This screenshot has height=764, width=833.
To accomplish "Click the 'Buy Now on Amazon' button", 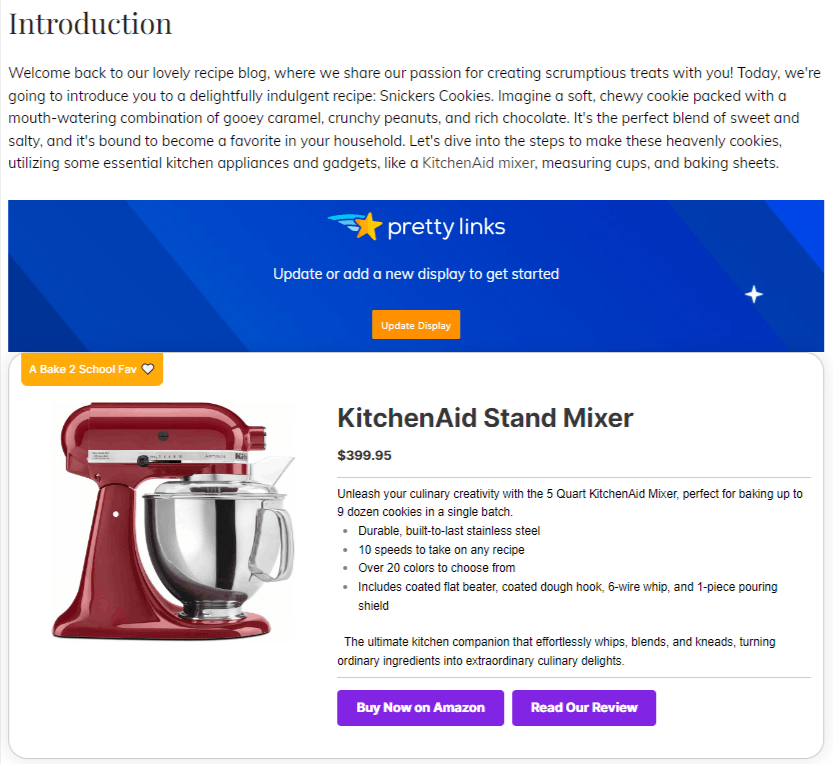I will [420, 707].
